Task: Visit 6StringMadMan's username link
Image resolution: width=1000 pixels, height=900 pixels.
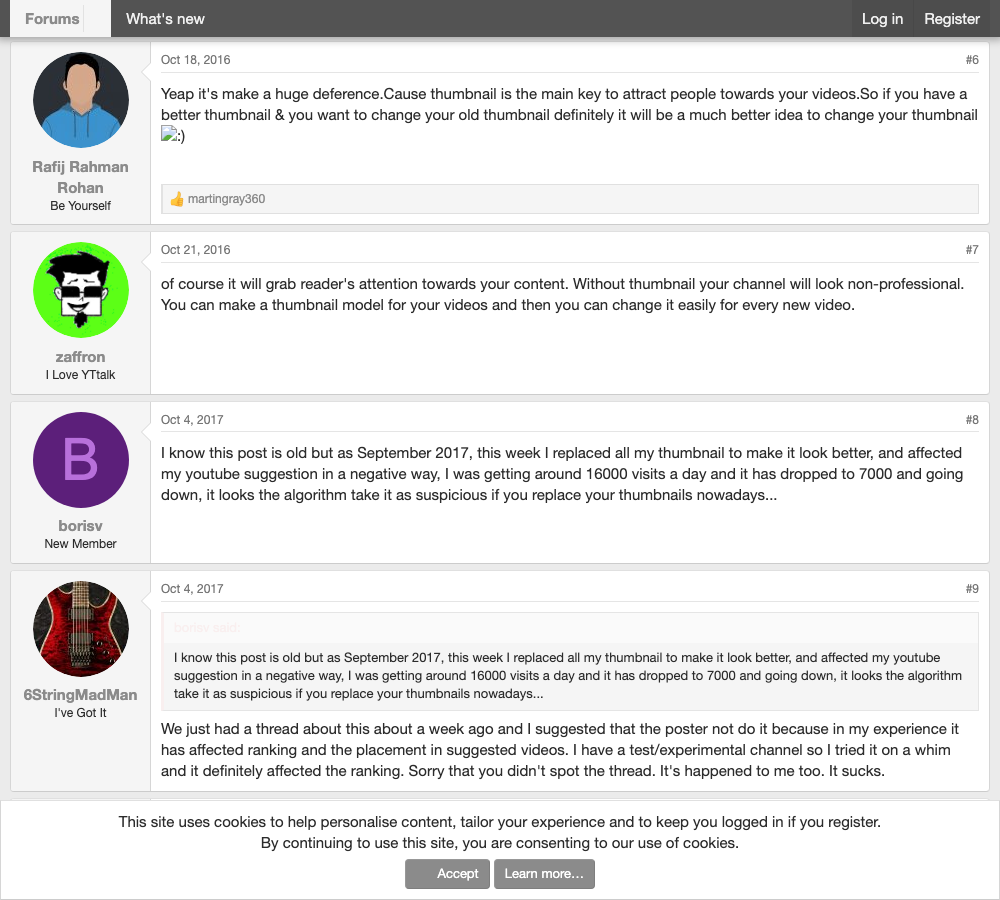Action: pyautogui.click(x=80, y=695)
